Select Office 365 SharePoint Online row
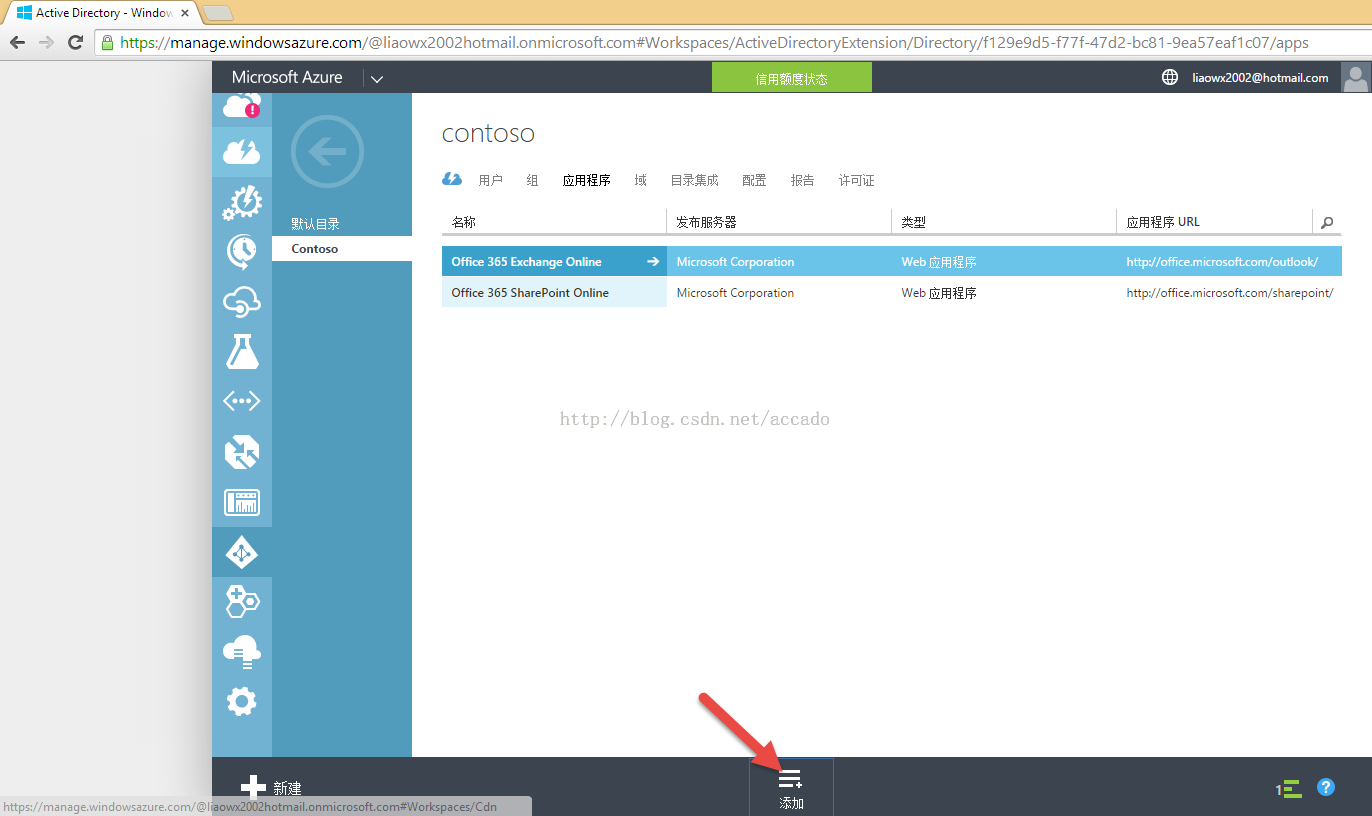This screenshot has height=816, width=1372. click(553, 293)
